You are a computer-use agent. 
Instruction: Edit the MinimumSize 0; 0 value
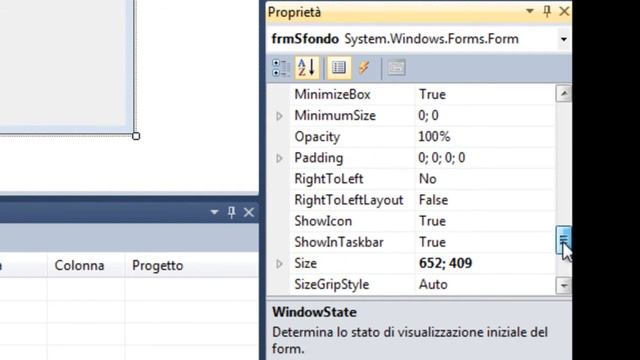tap(428, 116)
